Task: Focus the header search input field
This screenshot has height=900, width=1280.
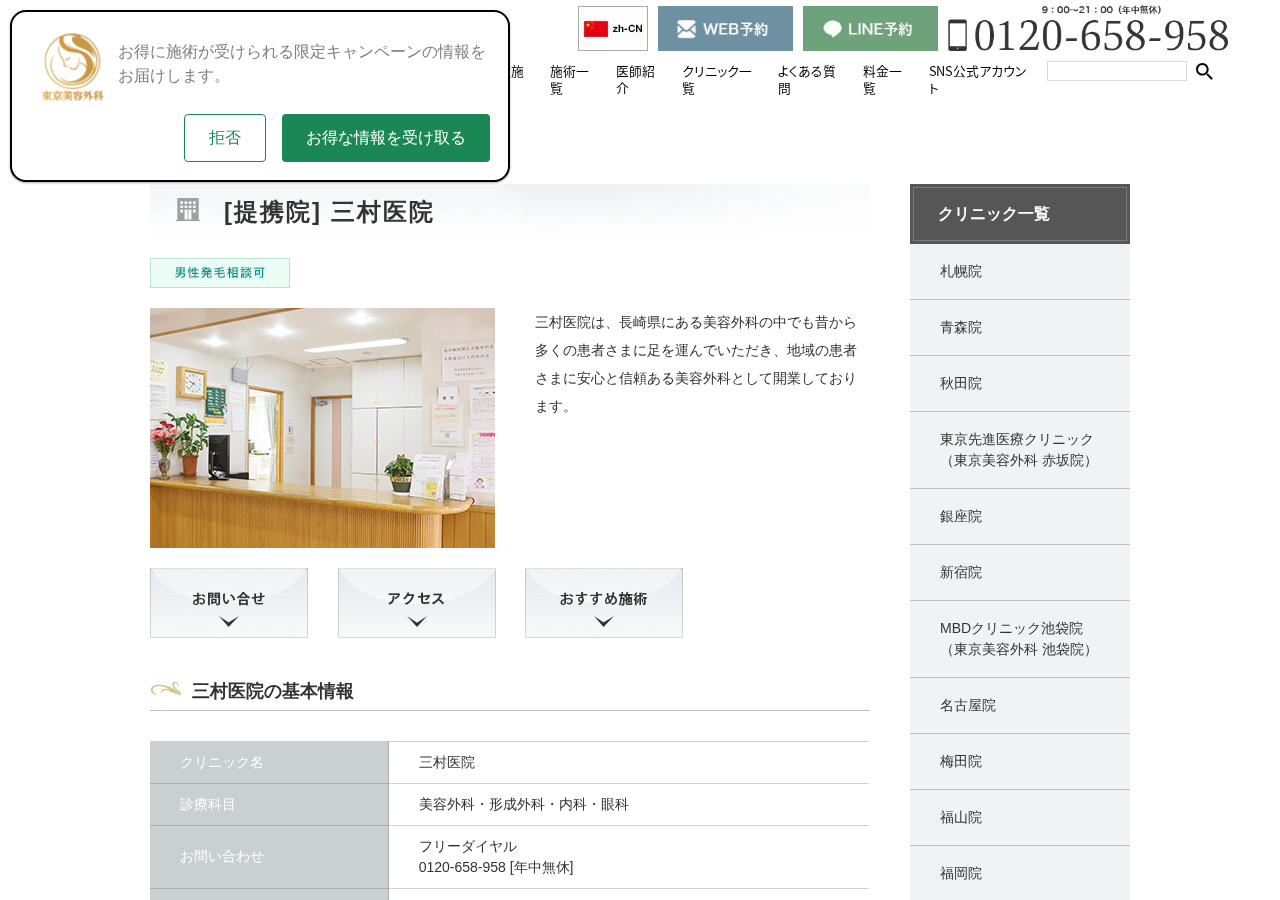Action: click(x=1117, y=71)
